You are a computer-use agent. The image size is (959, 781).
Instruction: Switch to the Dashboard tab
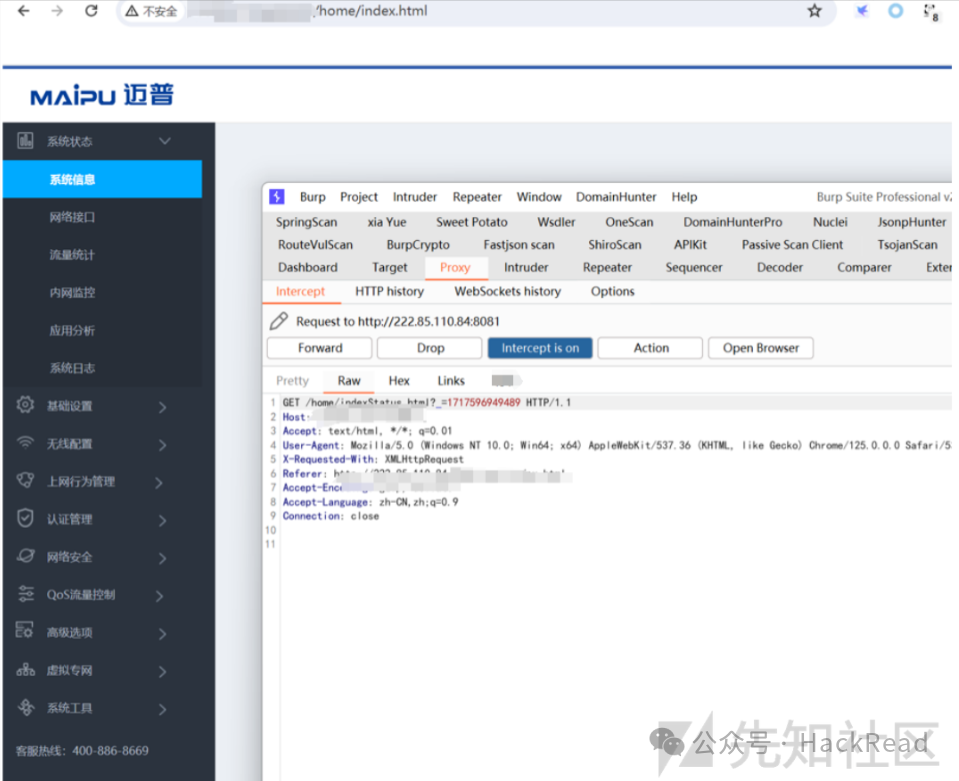[308, 267]
